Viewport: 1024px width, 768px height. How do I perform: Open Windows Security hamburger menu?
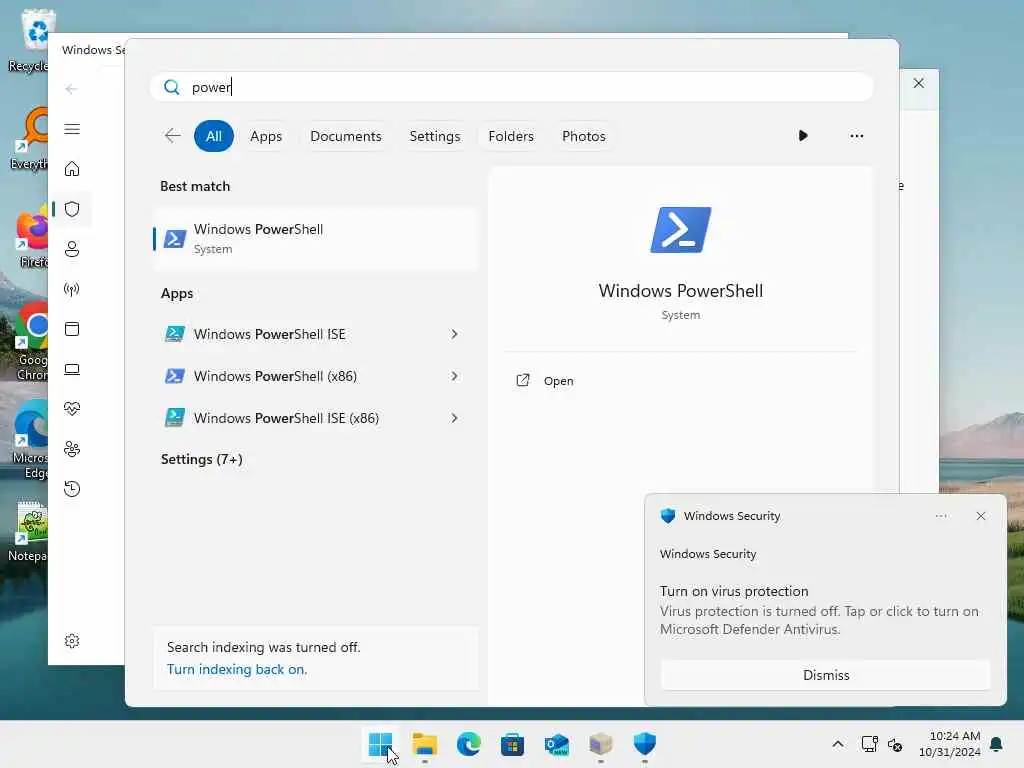click(72, 129)
